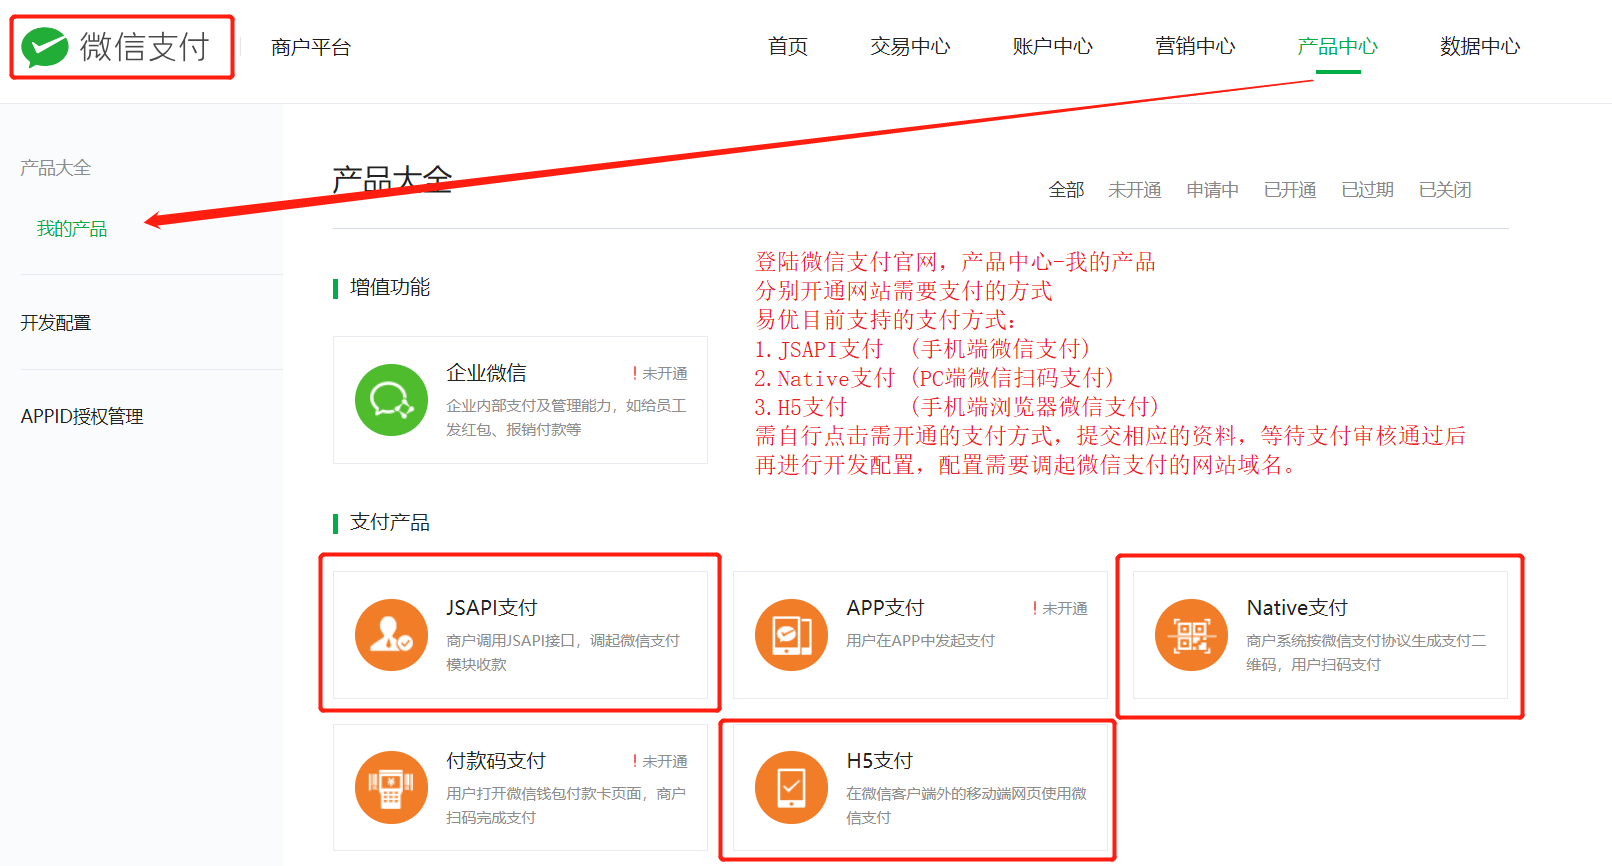Image resolution: width=1612 pixels, height=866 pixels.
Task: Switch to 营销中心 in the top menu
Action: coord(1195,47)
